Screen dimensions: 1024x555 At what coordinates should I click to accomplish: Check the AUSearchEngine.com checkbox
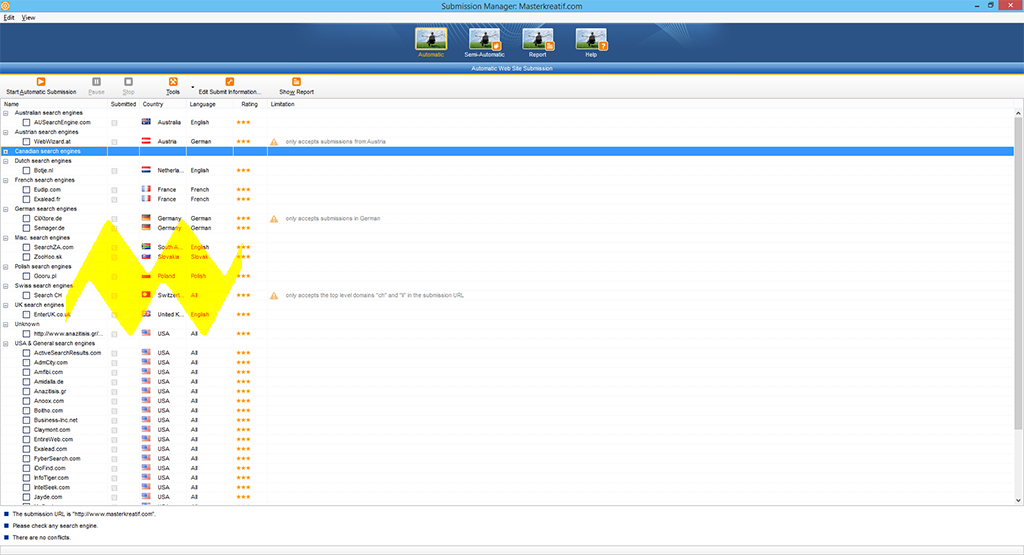coord(26,122)
